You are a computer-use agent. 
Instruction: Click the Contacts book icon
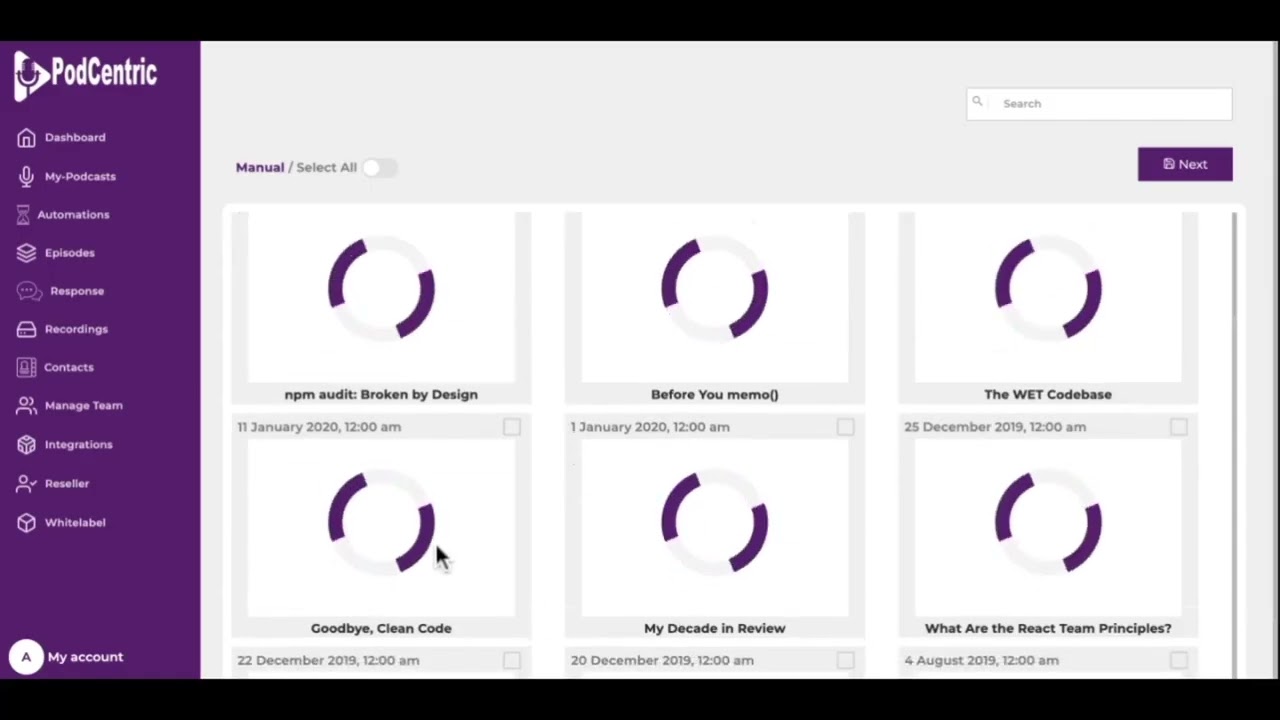click(x=26, y=367)
